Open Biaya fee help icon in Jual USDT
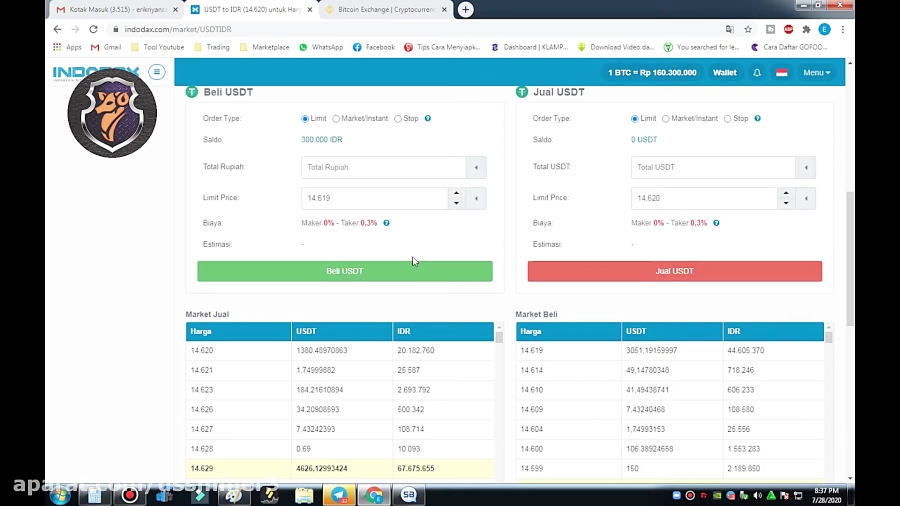Image resolution: width=900 pixels, height=506 pixels. (x=716, y=223)
